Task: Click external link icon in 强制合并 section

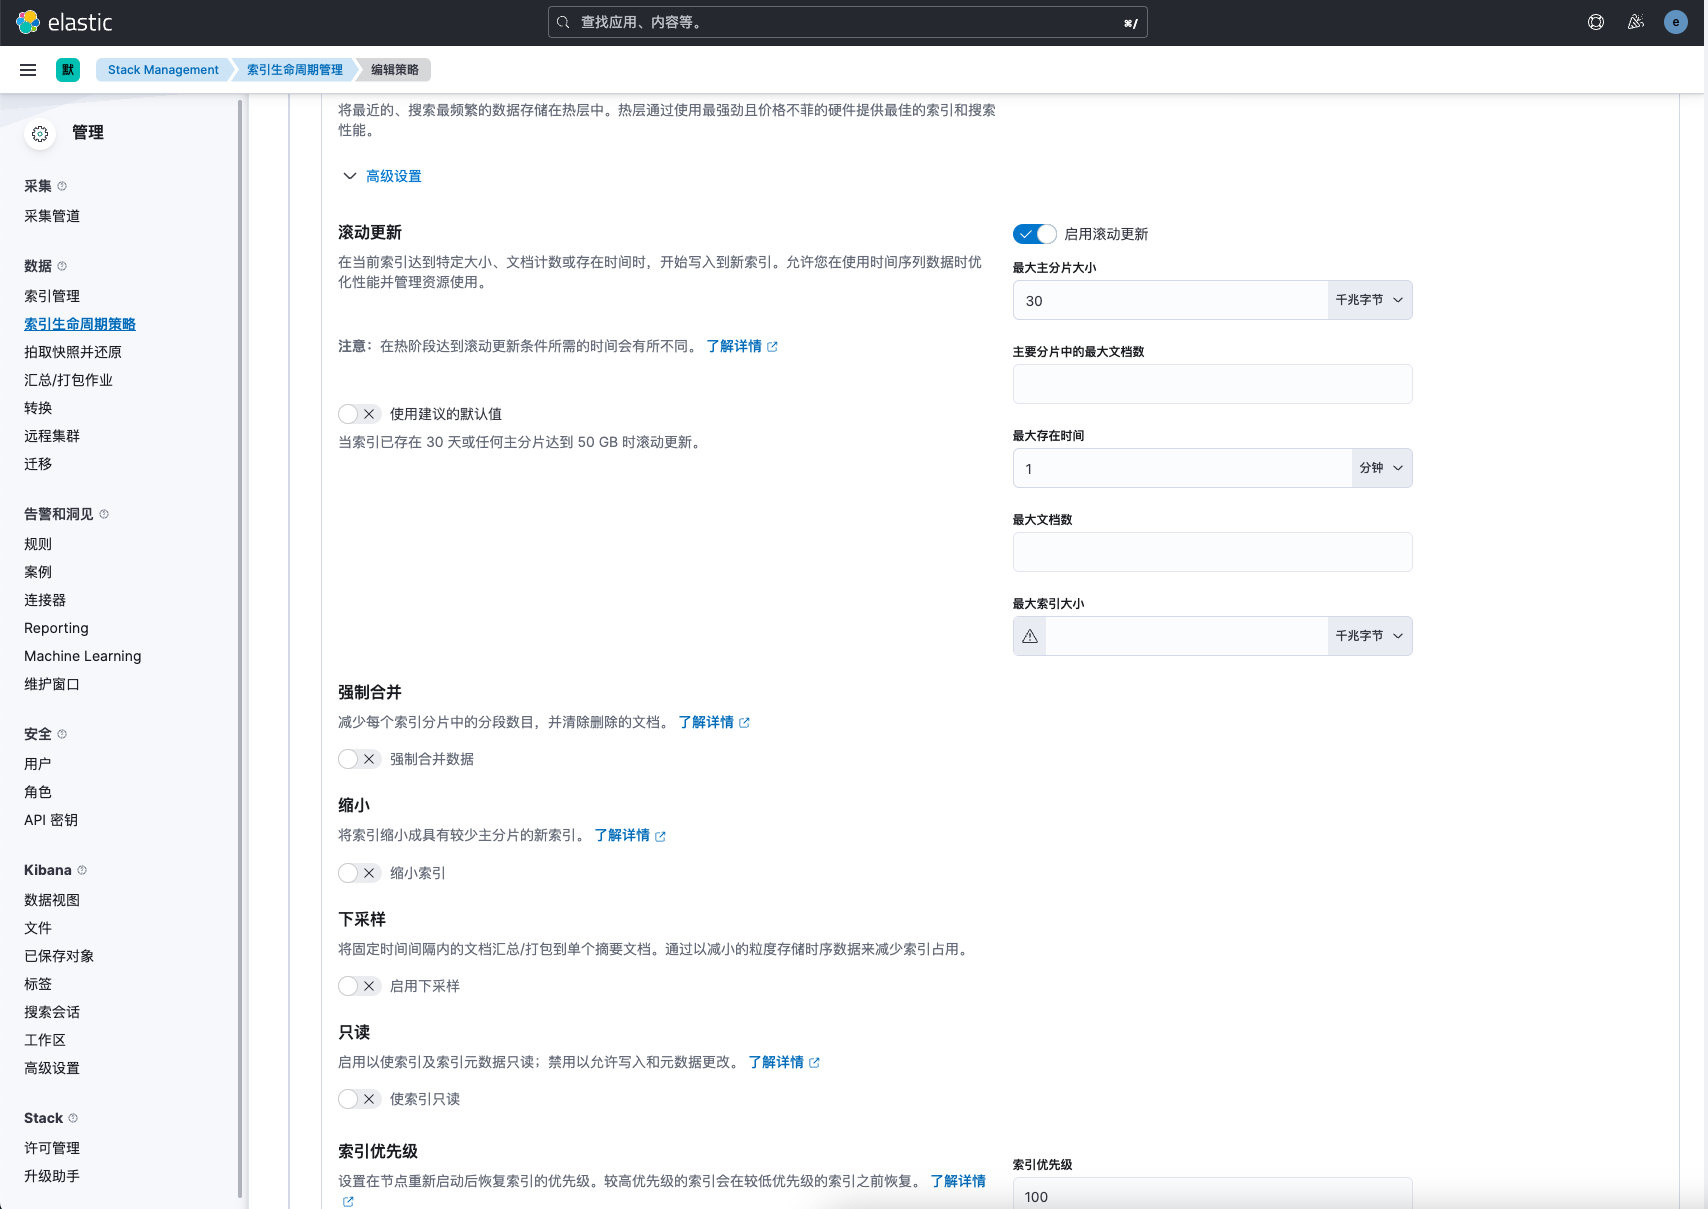Action: point(744,723)
